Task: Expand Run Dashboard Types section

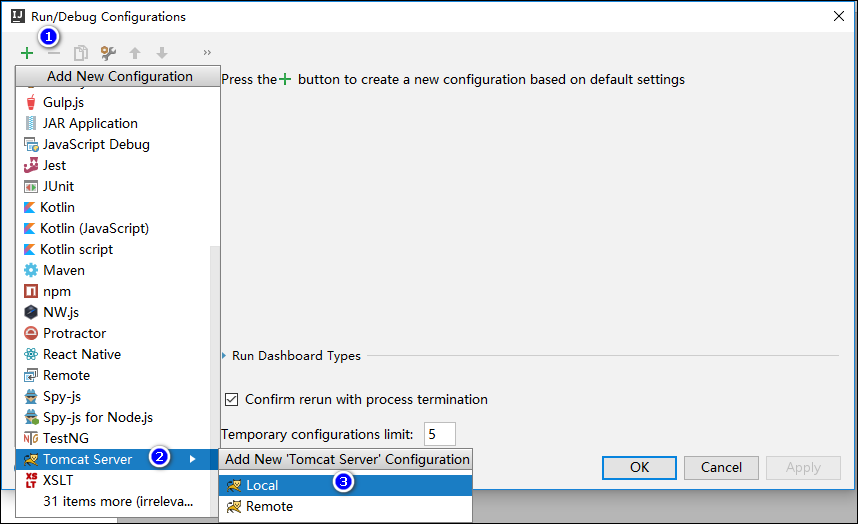Action: tap(224, 356)
